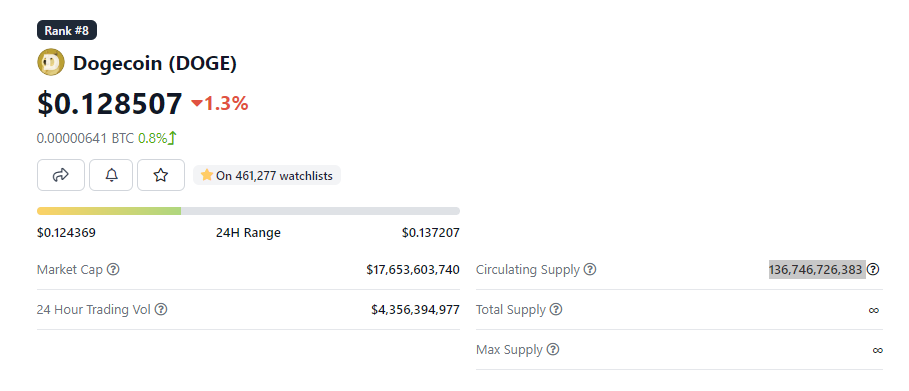Image resolution: width=909 pixels, height=391 pixels.
Task: Click the Circulating Supply label help icon
Action: click(590, 269)
